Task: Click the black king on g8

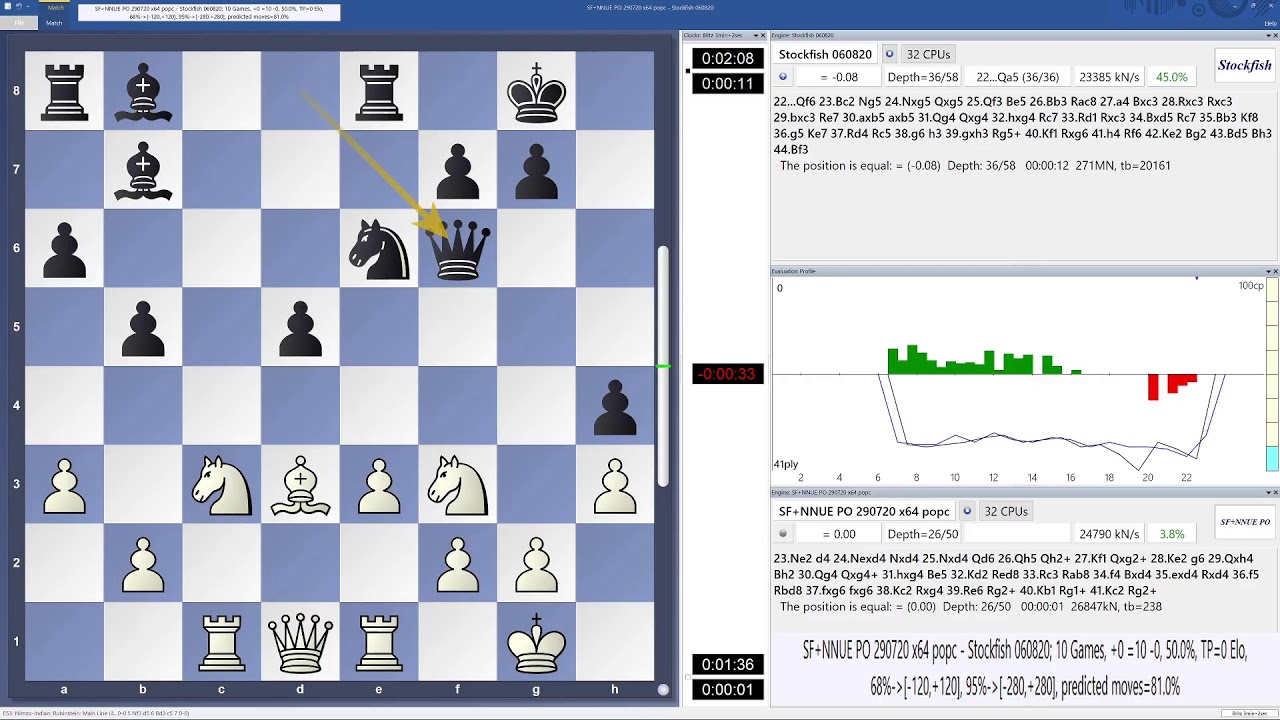Action: 537,93
